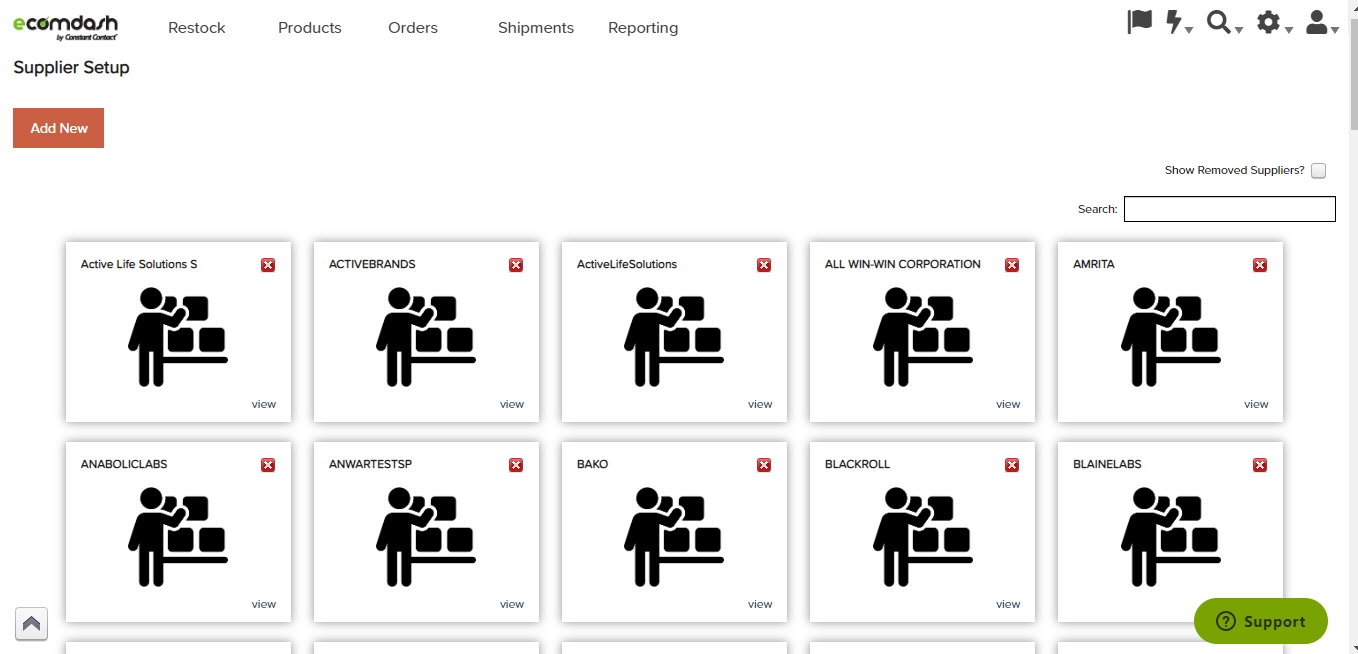
Task: Enable the Show Removed Suppliers checkbox
Action: 1318,171
